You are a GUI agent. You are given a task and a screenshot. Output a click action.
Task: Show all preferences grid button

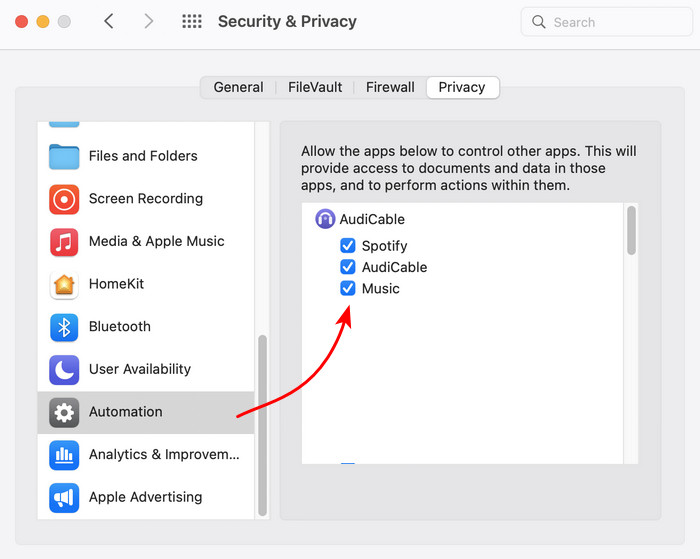[192, 21]
